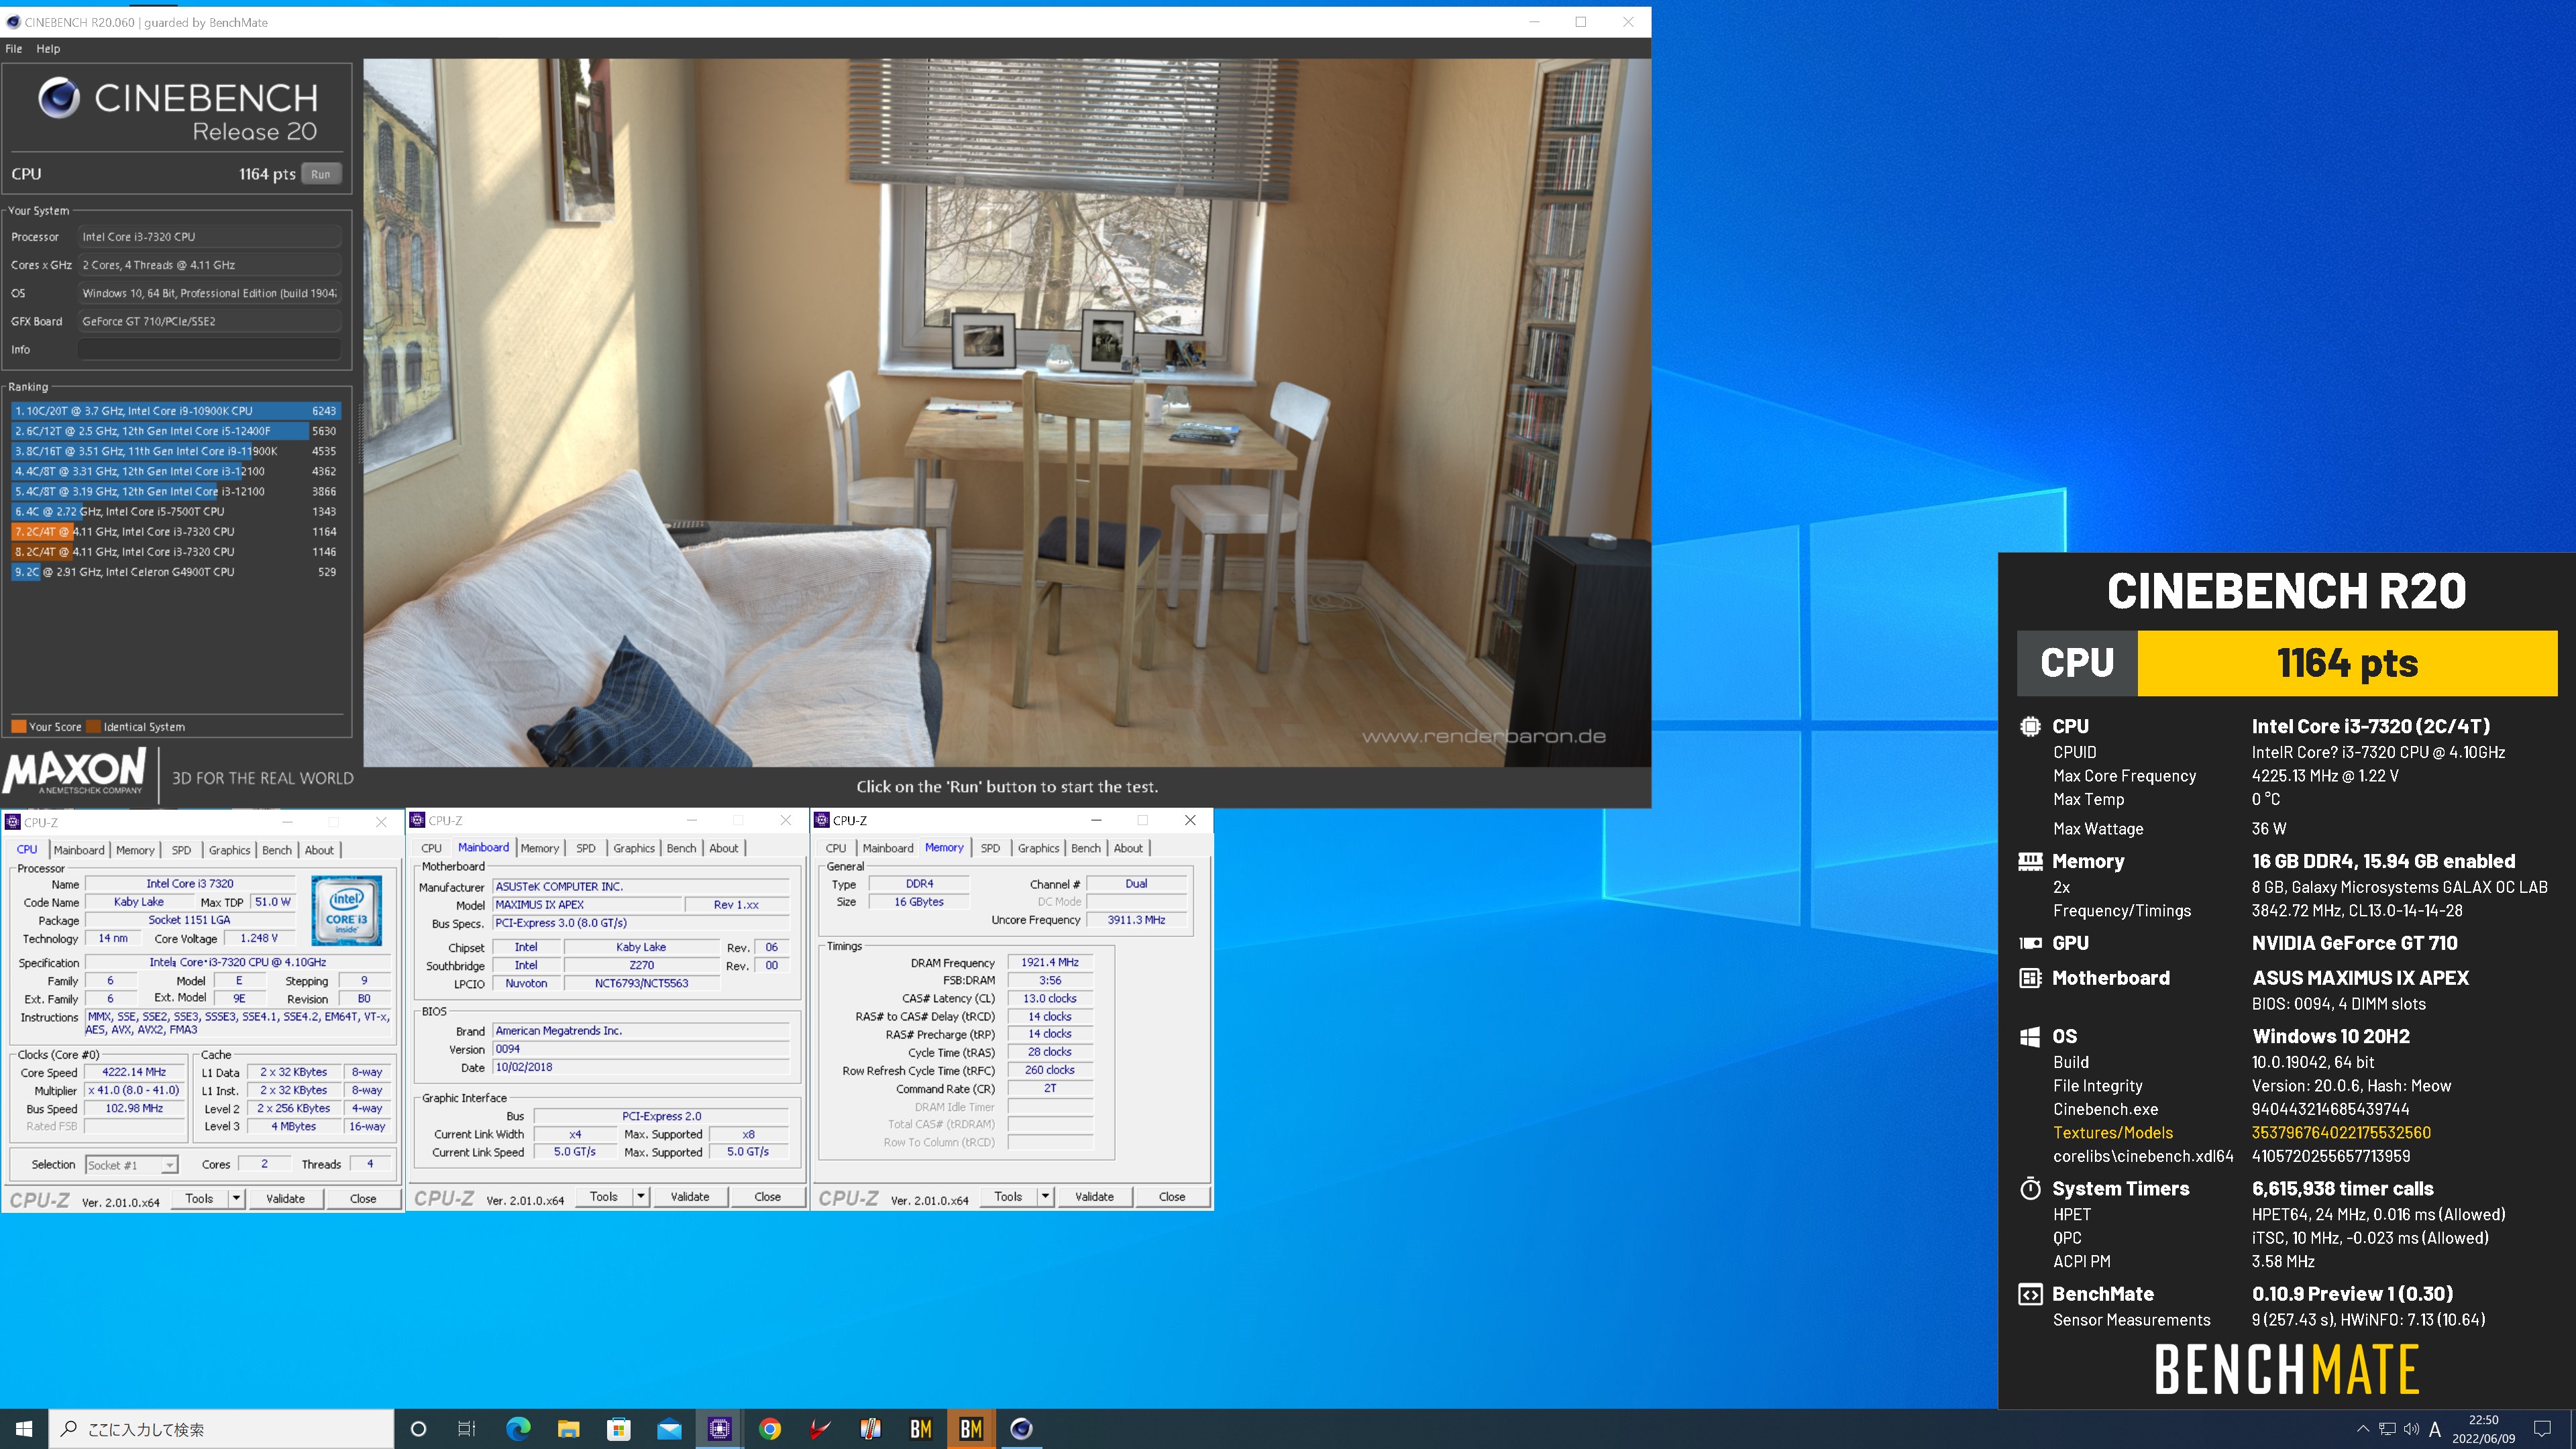2576x1449 pixels.
Task: Click the yellow 1164 pts score bar
Action: [2347, 663]
